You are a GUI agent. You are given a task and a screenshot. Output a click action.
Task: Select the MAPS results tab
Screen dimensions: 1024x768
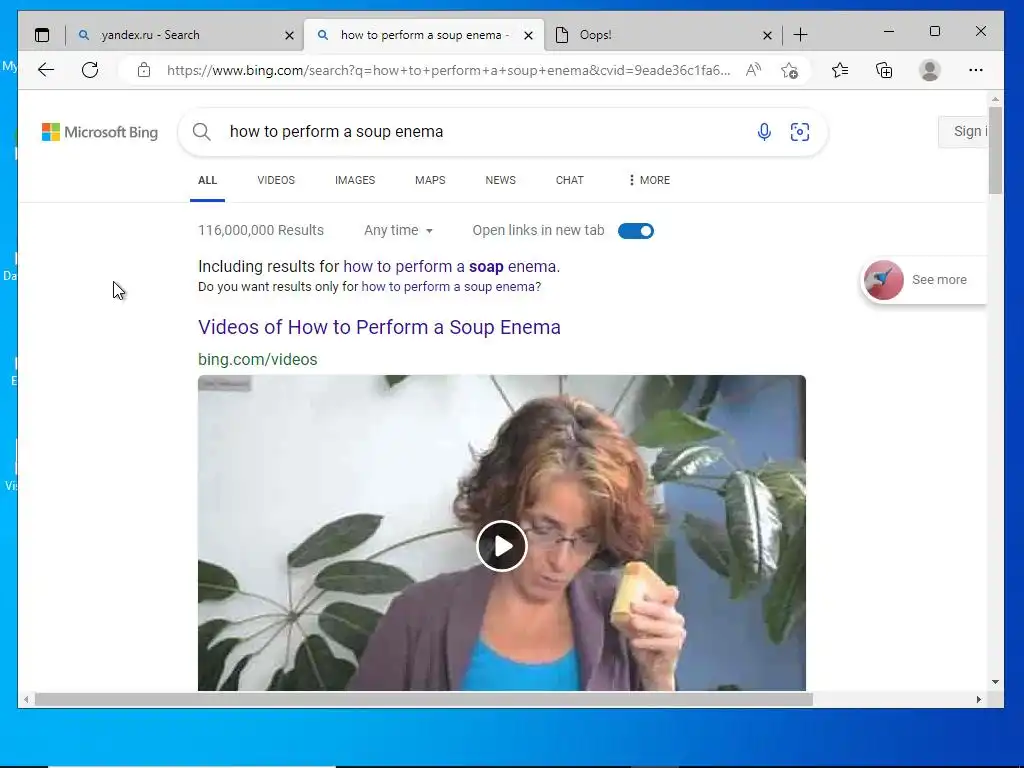[430, 180]
